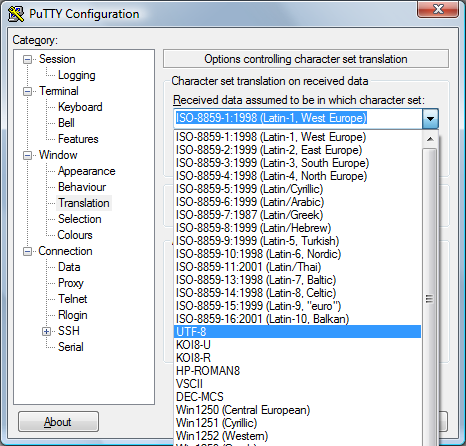Open Behaviour settings category
The height and width of the screenshot is (446, 466).
(82, 187)
